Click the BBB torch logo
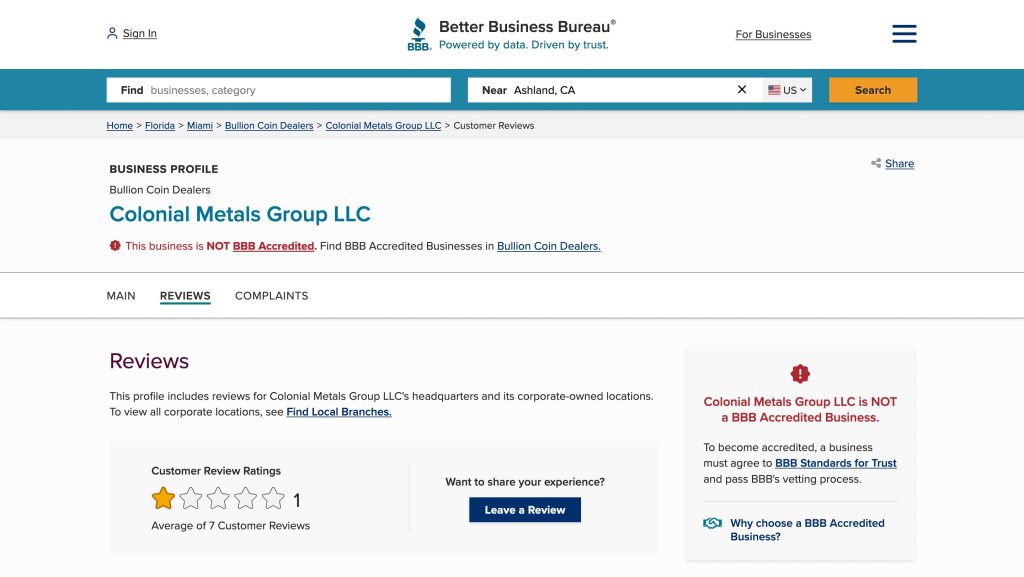The width and height of the screenshot is (1024, 577). pos(419,34)
